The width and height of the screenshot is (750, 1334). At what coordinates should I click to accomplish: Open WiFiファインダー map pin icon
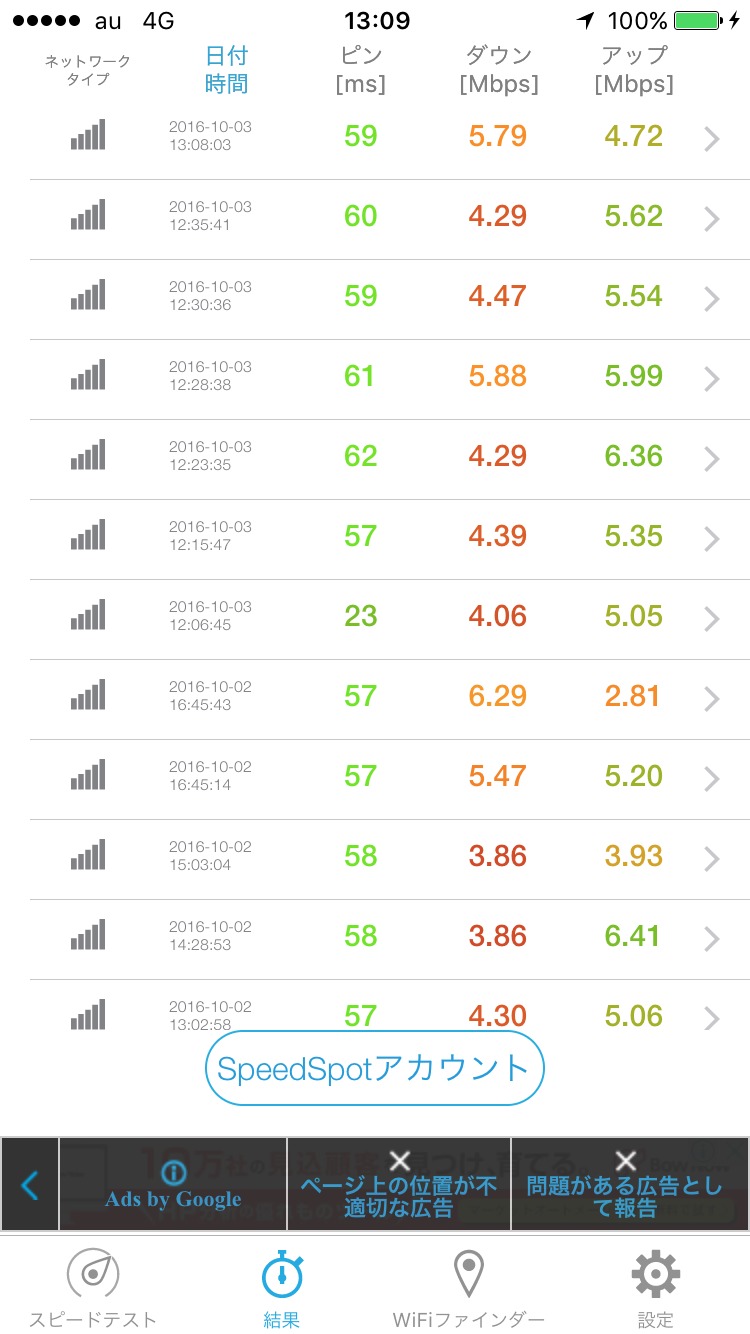point(468,1274)
